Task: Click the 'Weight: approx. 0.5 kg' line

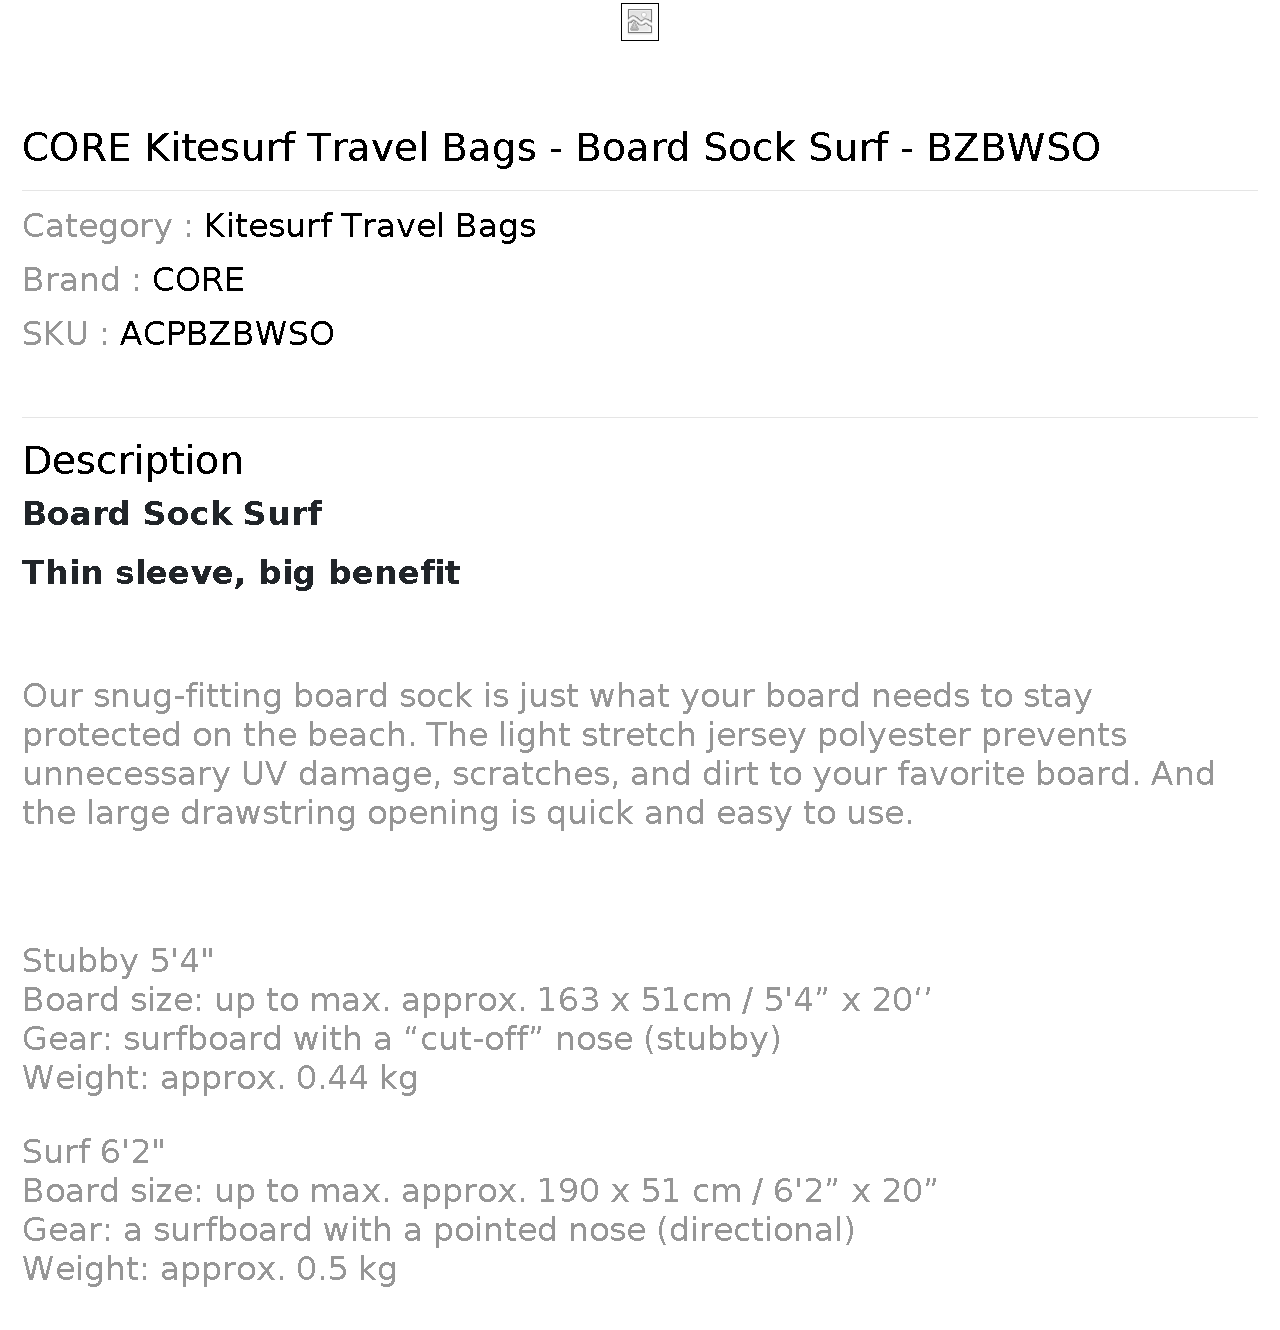Action: point(210,1269)
